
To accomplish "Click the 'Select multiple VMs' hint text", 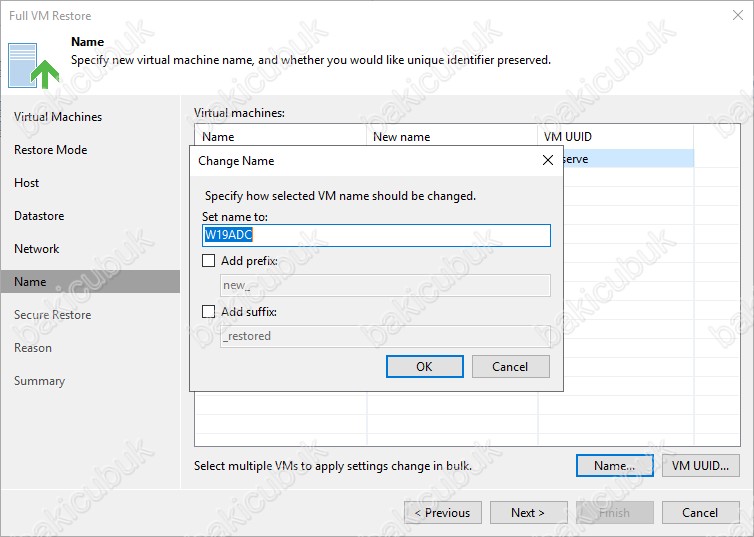I will pos(333,466).
